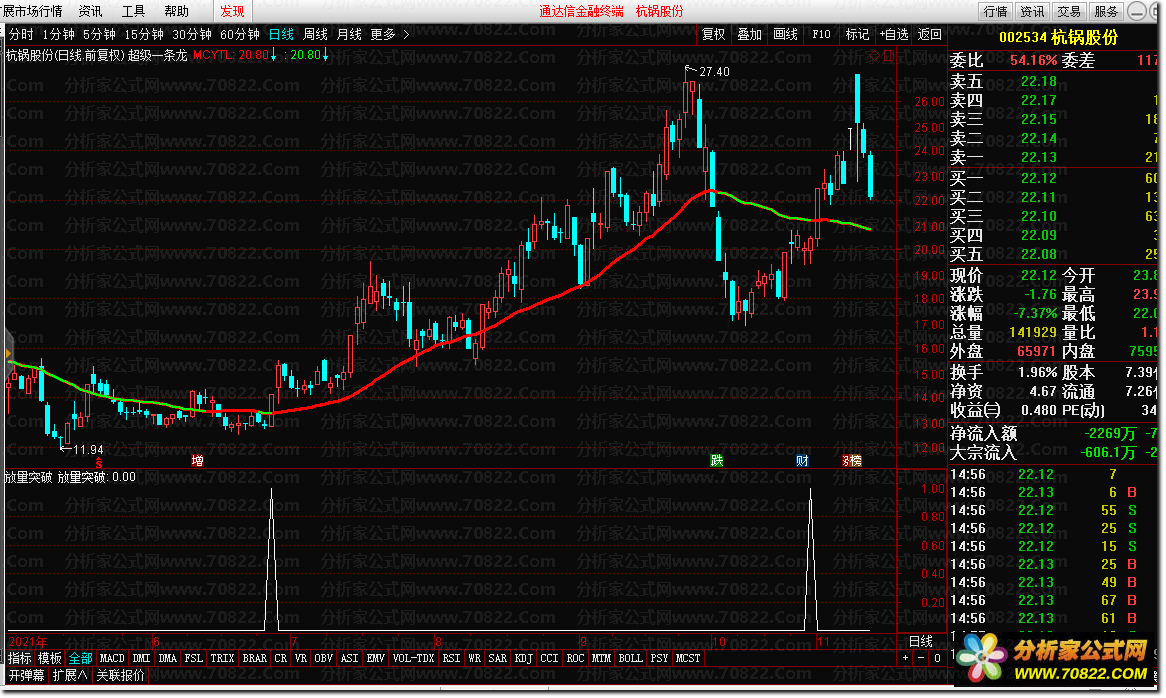Click the diamond icon at chart top-right corner
Viewport: 1166px width, 698px height.
pyautogui.click(x=874, y=56)
